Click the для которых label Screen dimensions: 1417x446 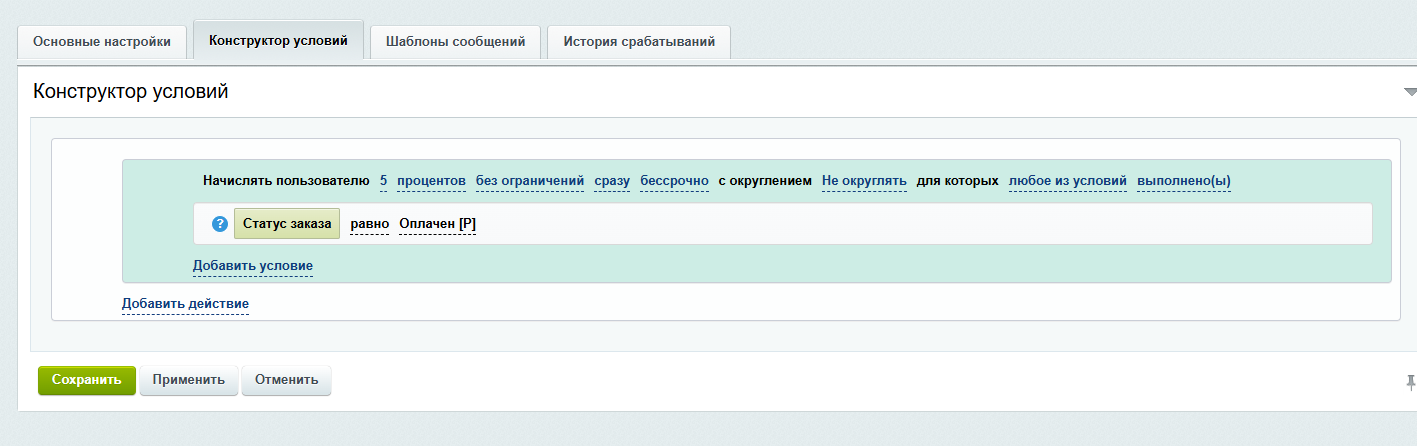coord(958,181)
